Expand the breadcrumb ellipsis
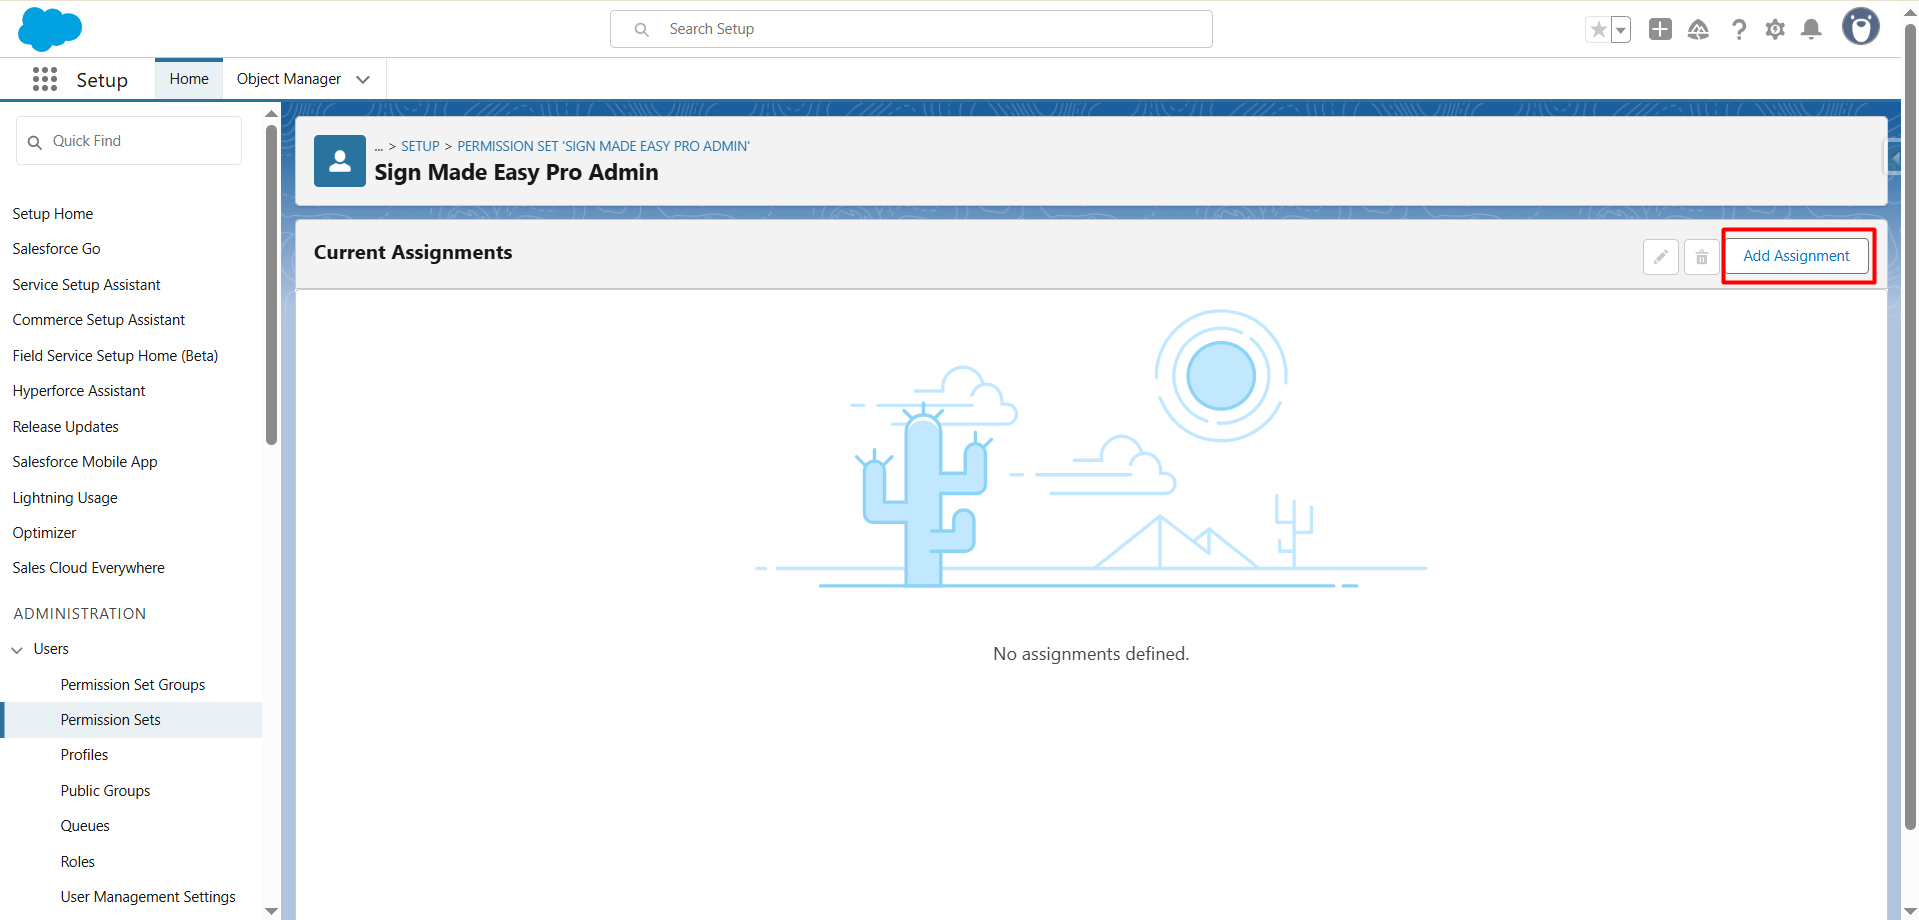Screen dimensions: 1919x920 [379, 147]
